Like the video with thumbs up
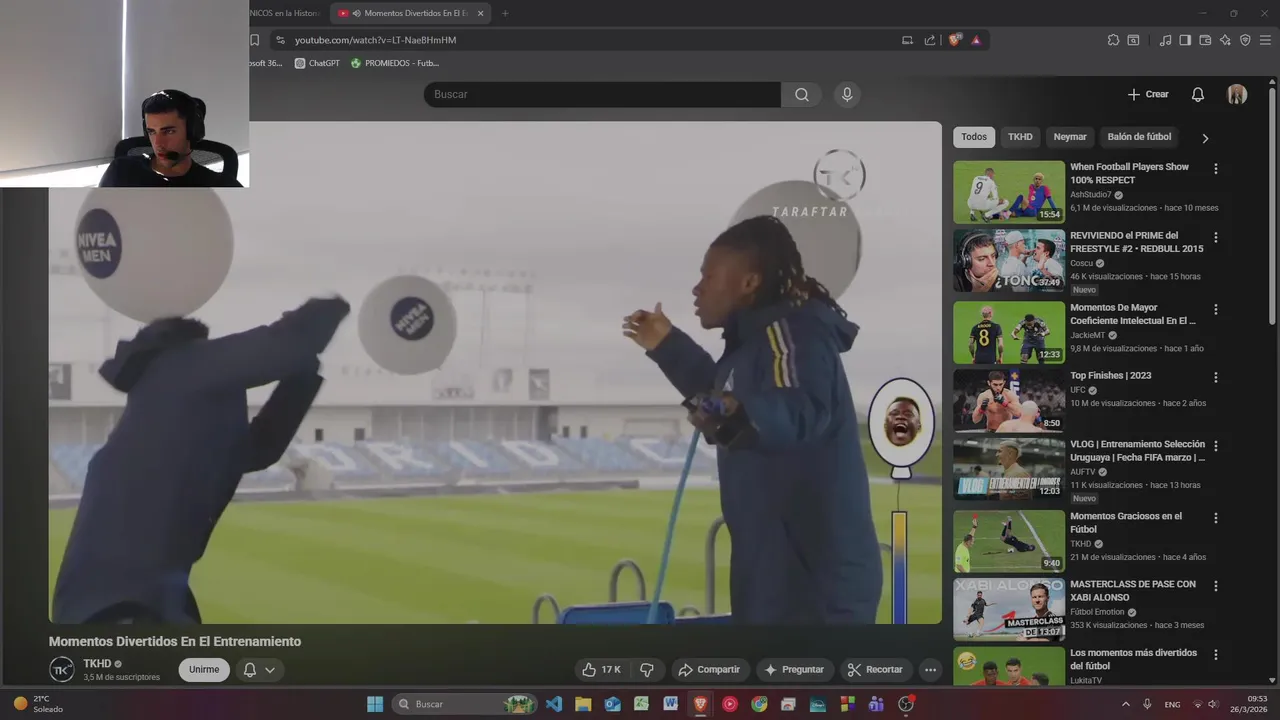This screenshot has width=1280, height=720. pyautogui.click(x=601, y=670)
